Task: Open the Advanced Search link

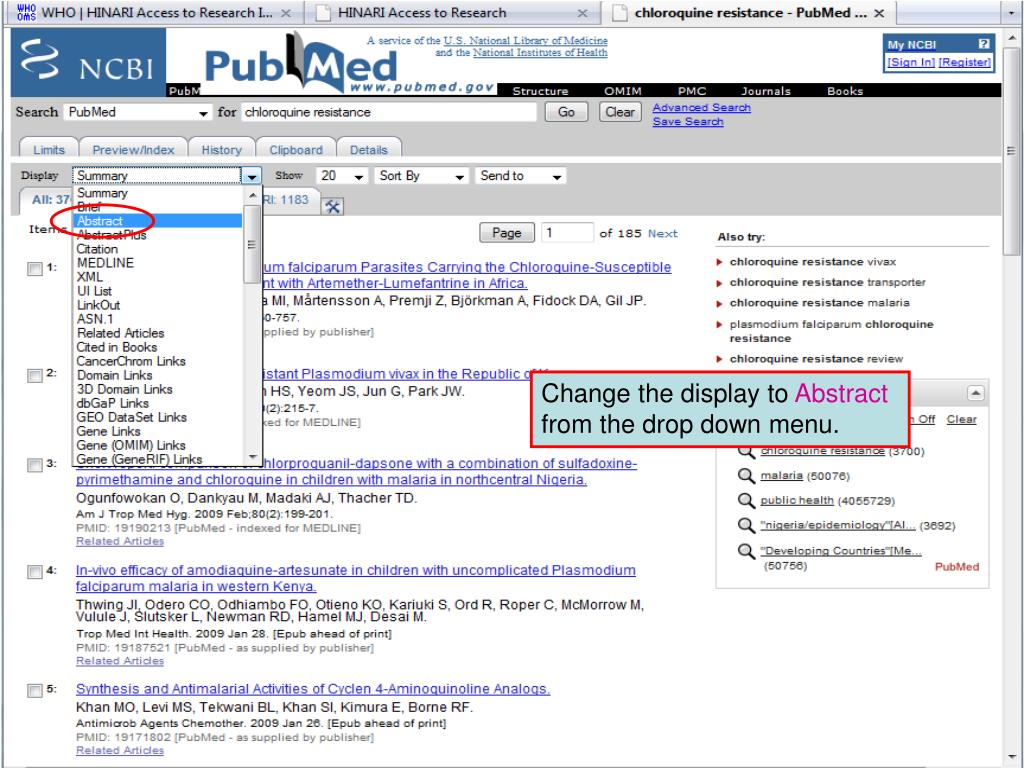Action: 701,107
